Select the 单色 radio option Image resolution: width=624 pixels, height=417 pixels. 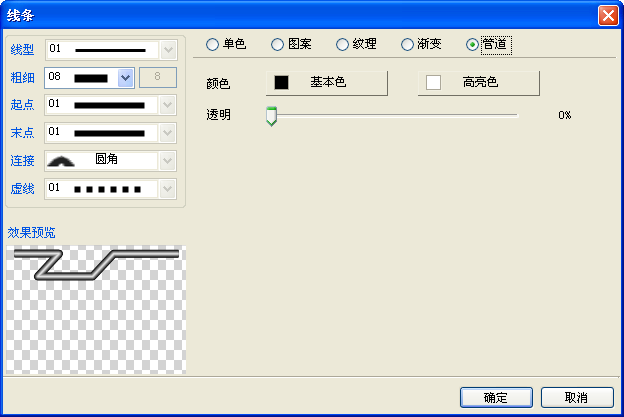(x=226, y=44)
